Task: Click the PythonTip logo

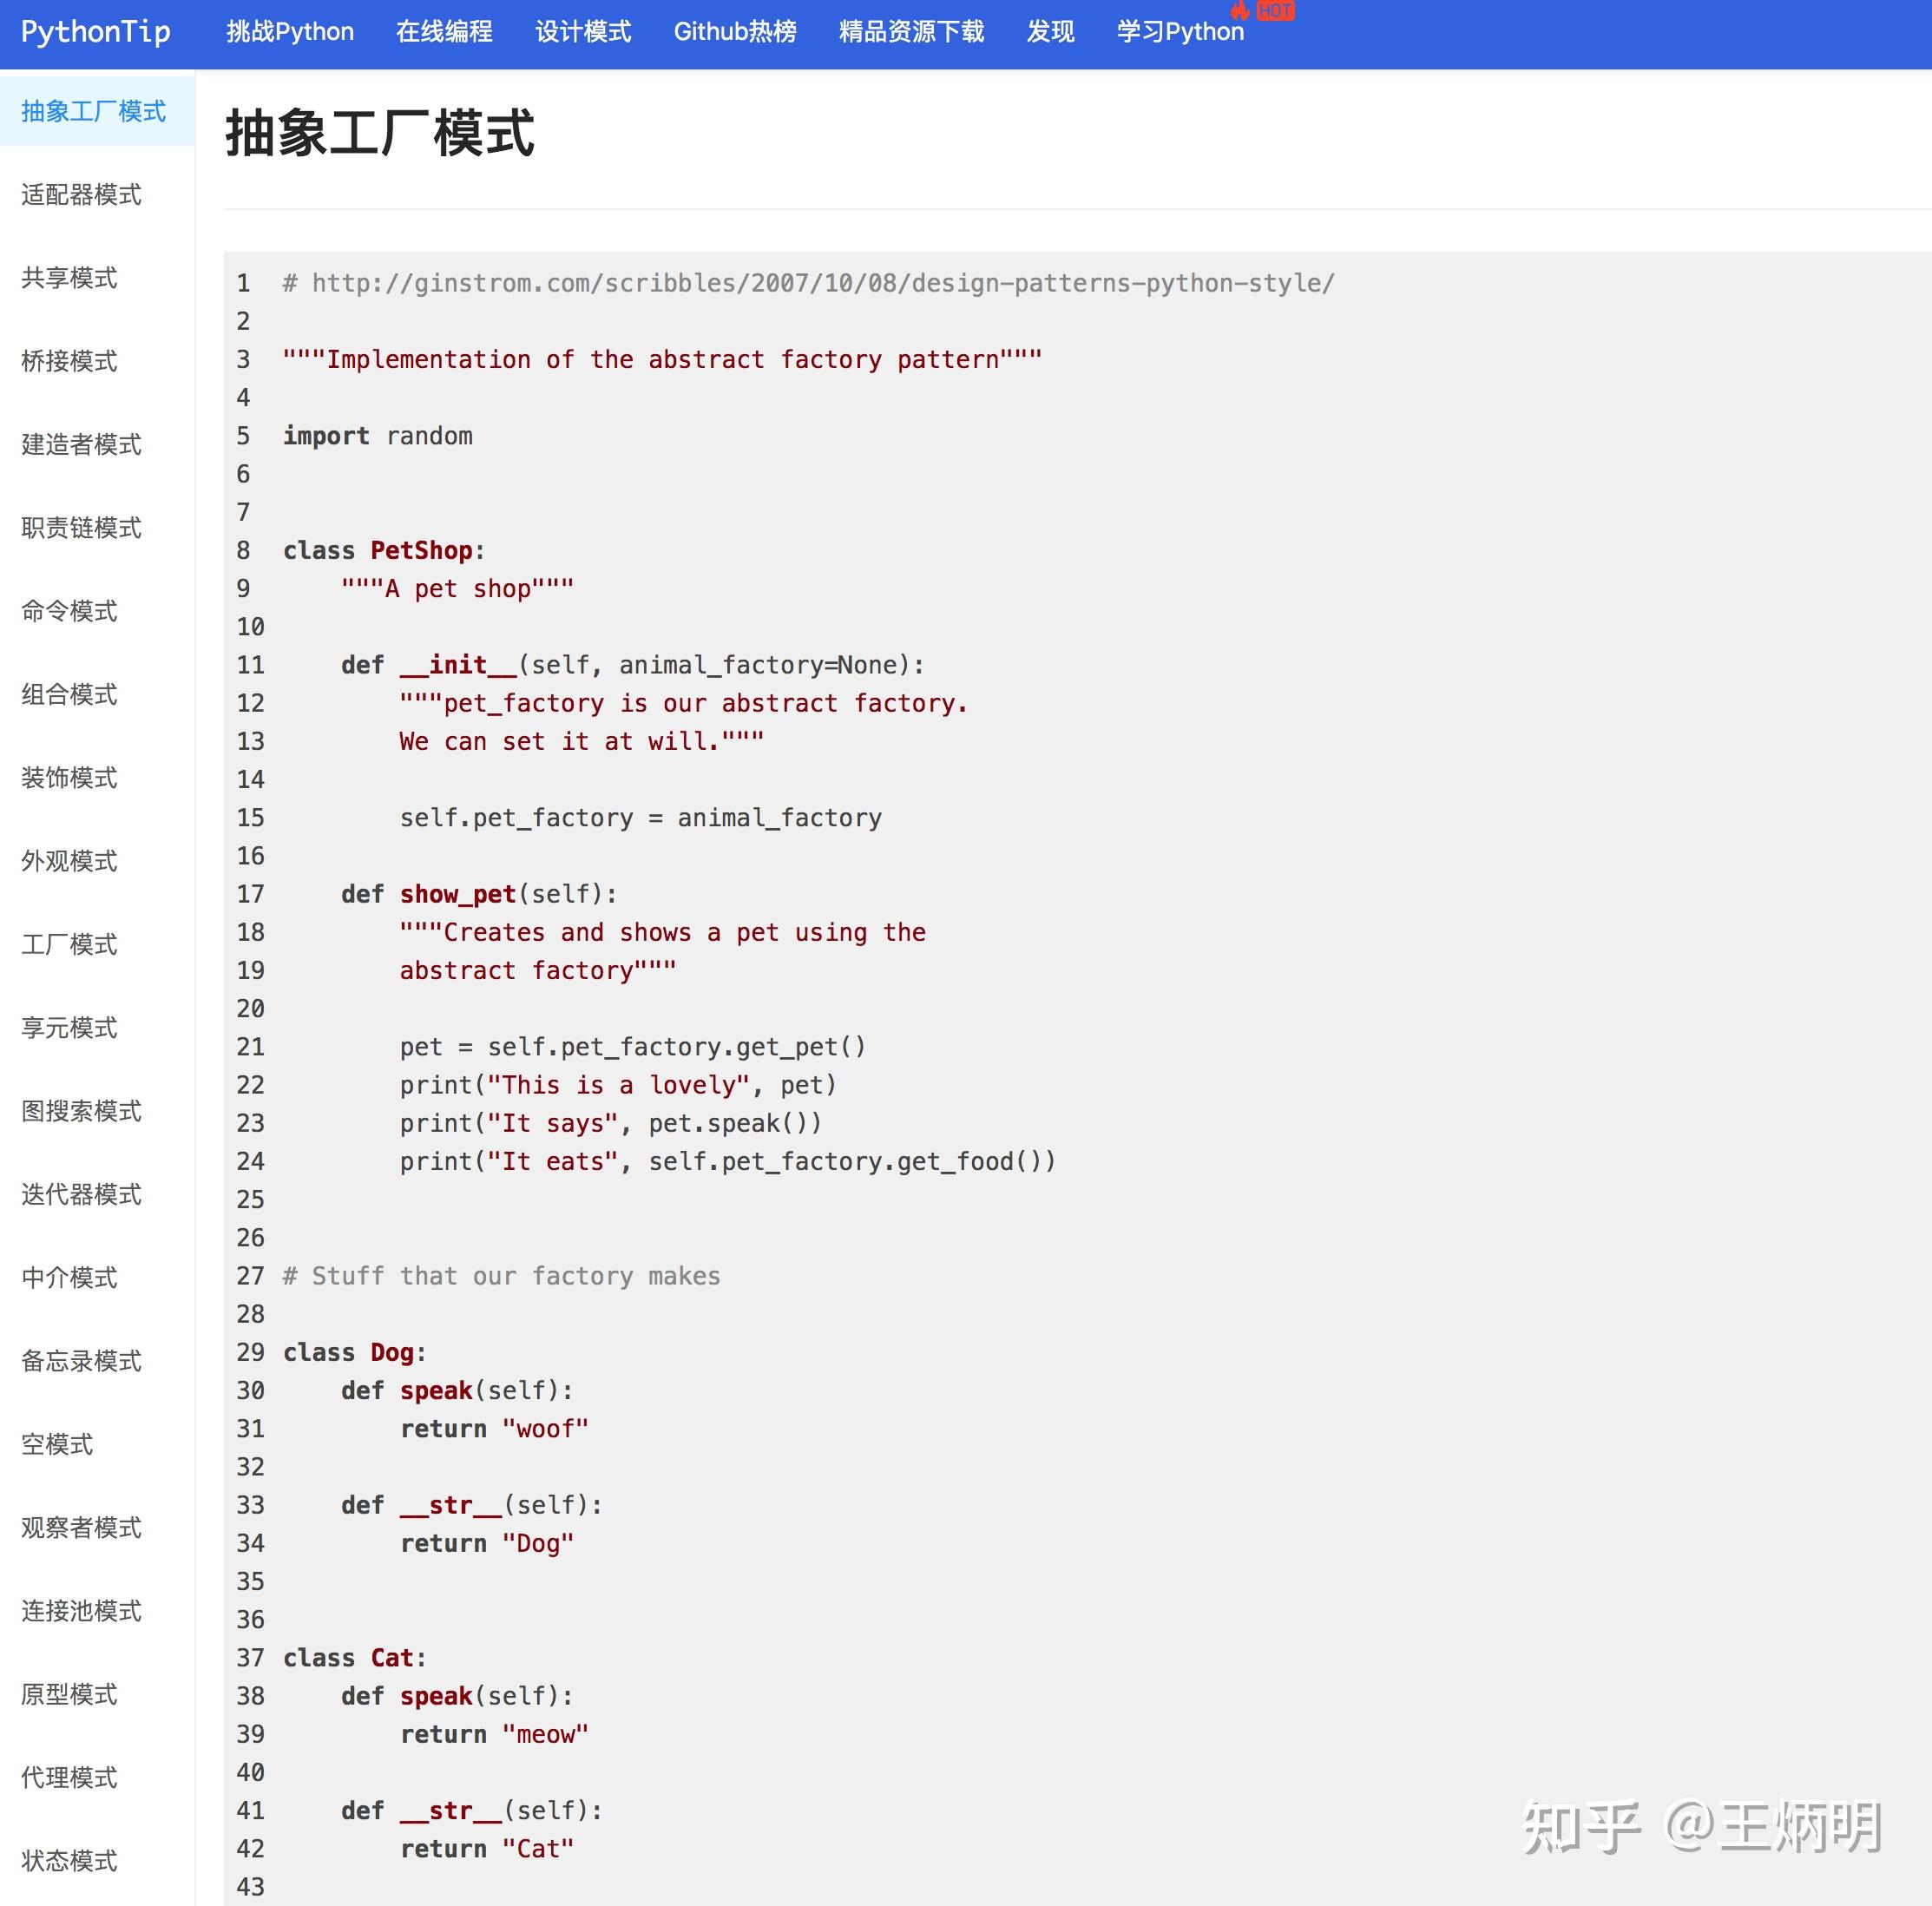Action: (95, 33)
